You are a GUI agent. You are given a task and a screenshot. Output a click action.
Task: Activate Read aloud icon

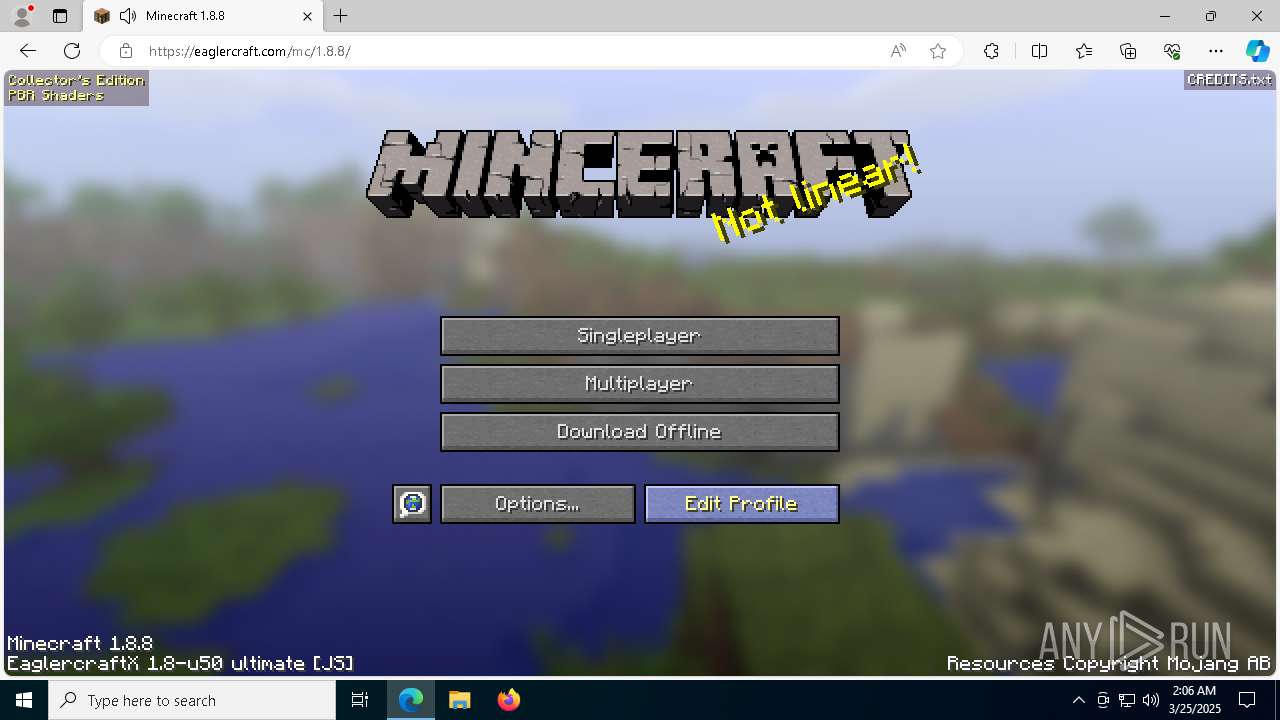[x=898, y=51]
